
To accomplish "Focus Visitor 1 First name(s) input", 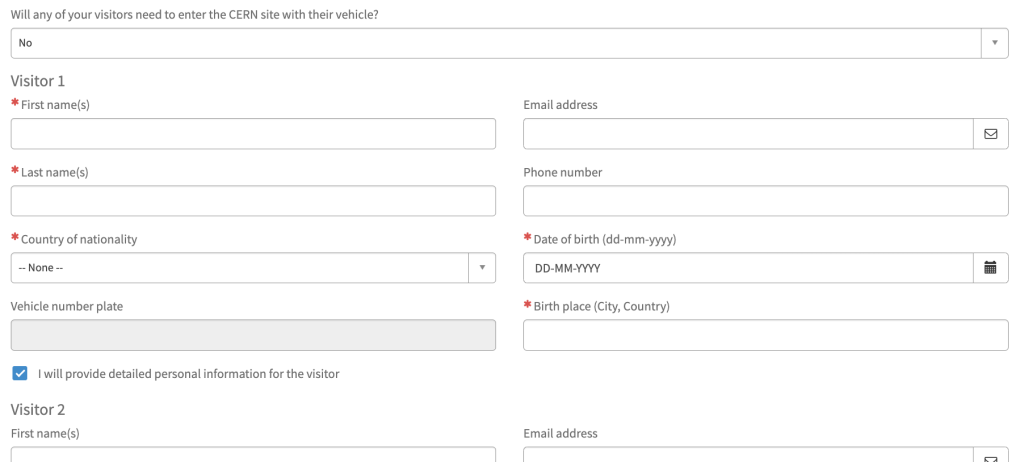I will (x=253, y=133).
